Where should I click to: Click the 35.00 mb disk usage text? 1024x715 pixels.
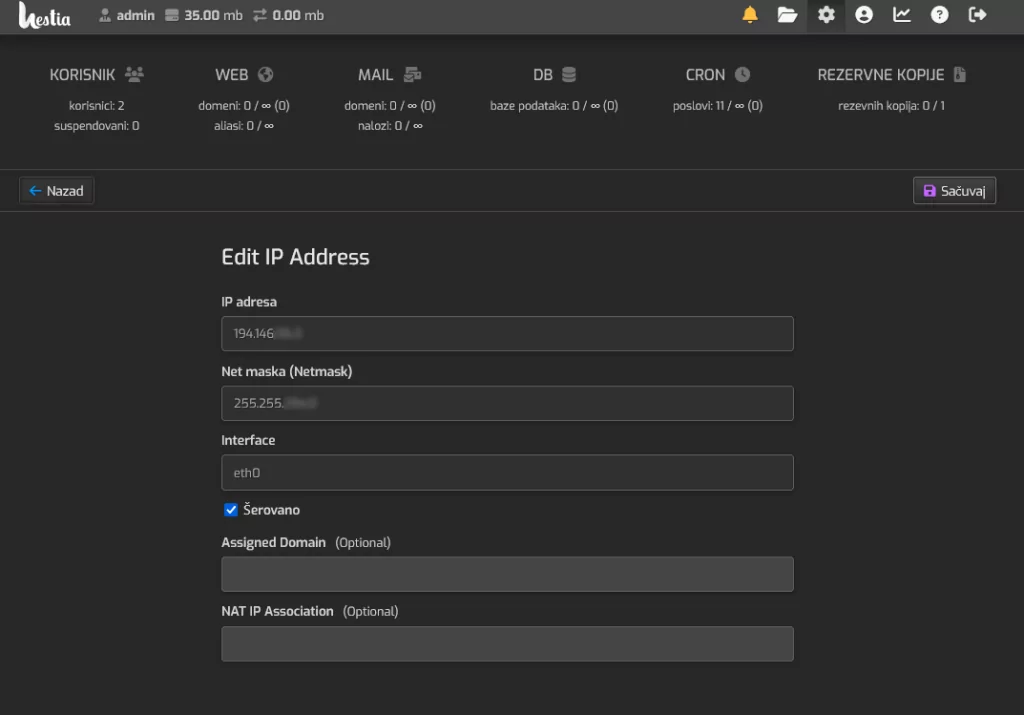pyautogui.click(x=213, y=15)
